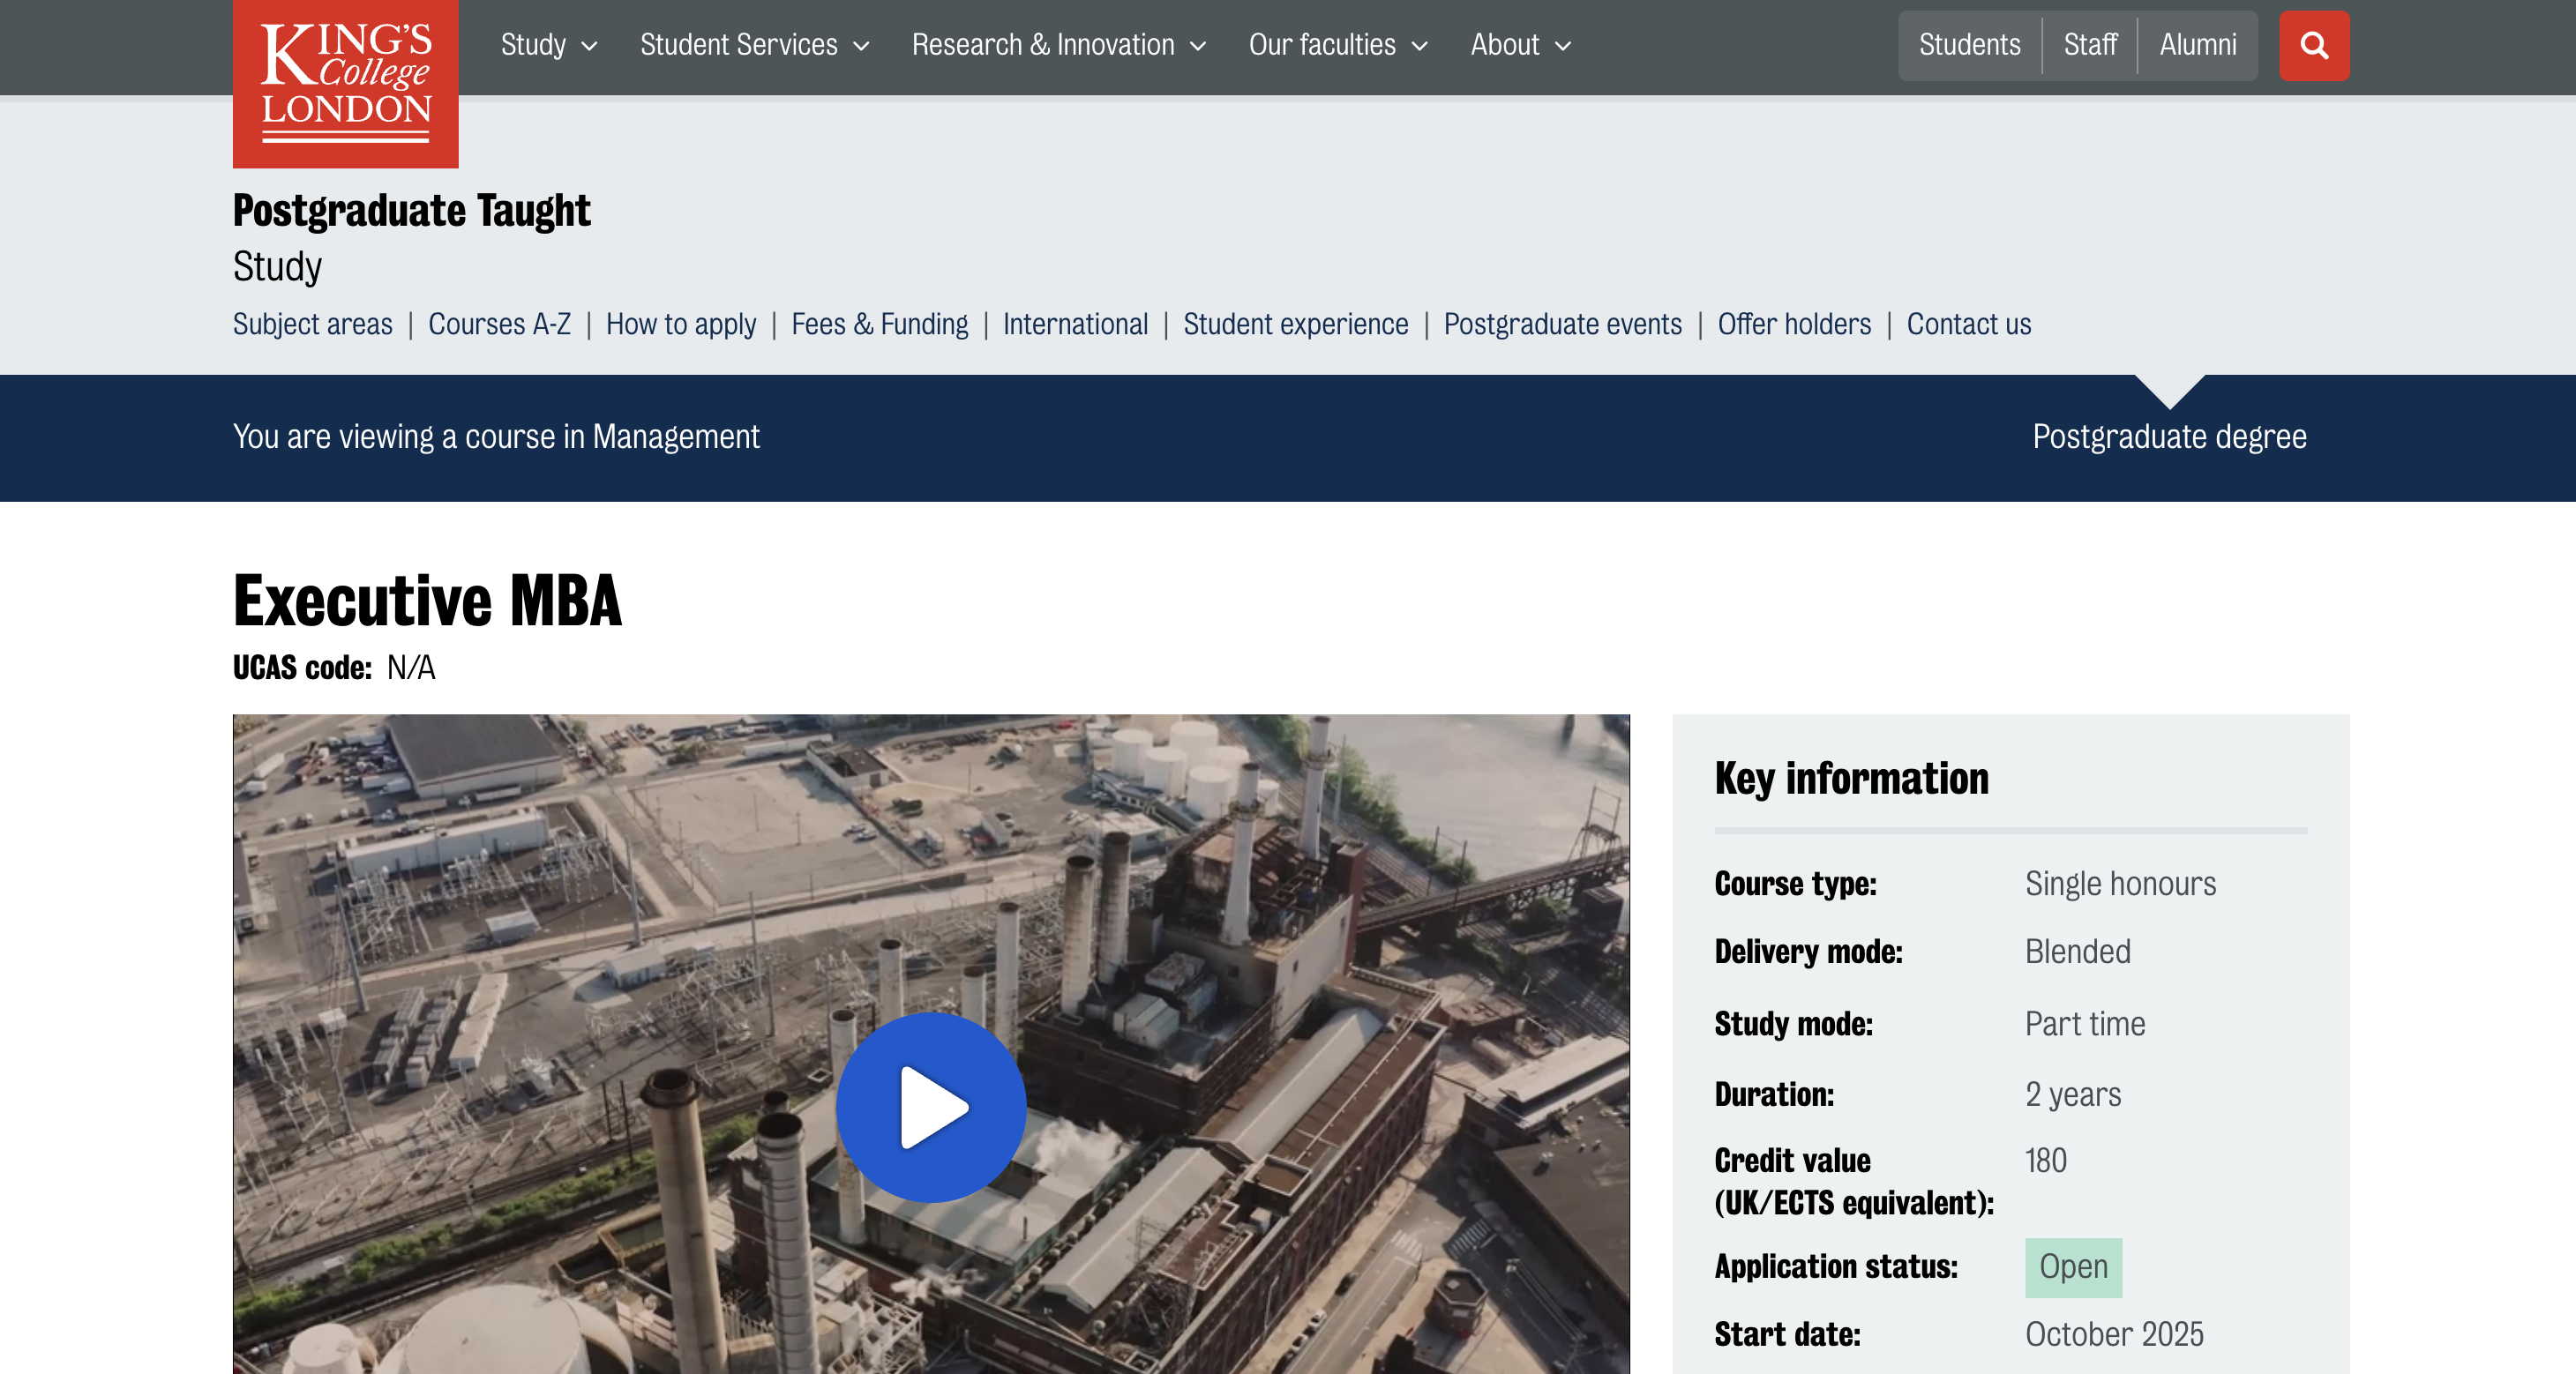The width and height of the screenshot is (2576, 1374).
Task: Expand the Student Services dropdown
Action: tap(755, 45)
